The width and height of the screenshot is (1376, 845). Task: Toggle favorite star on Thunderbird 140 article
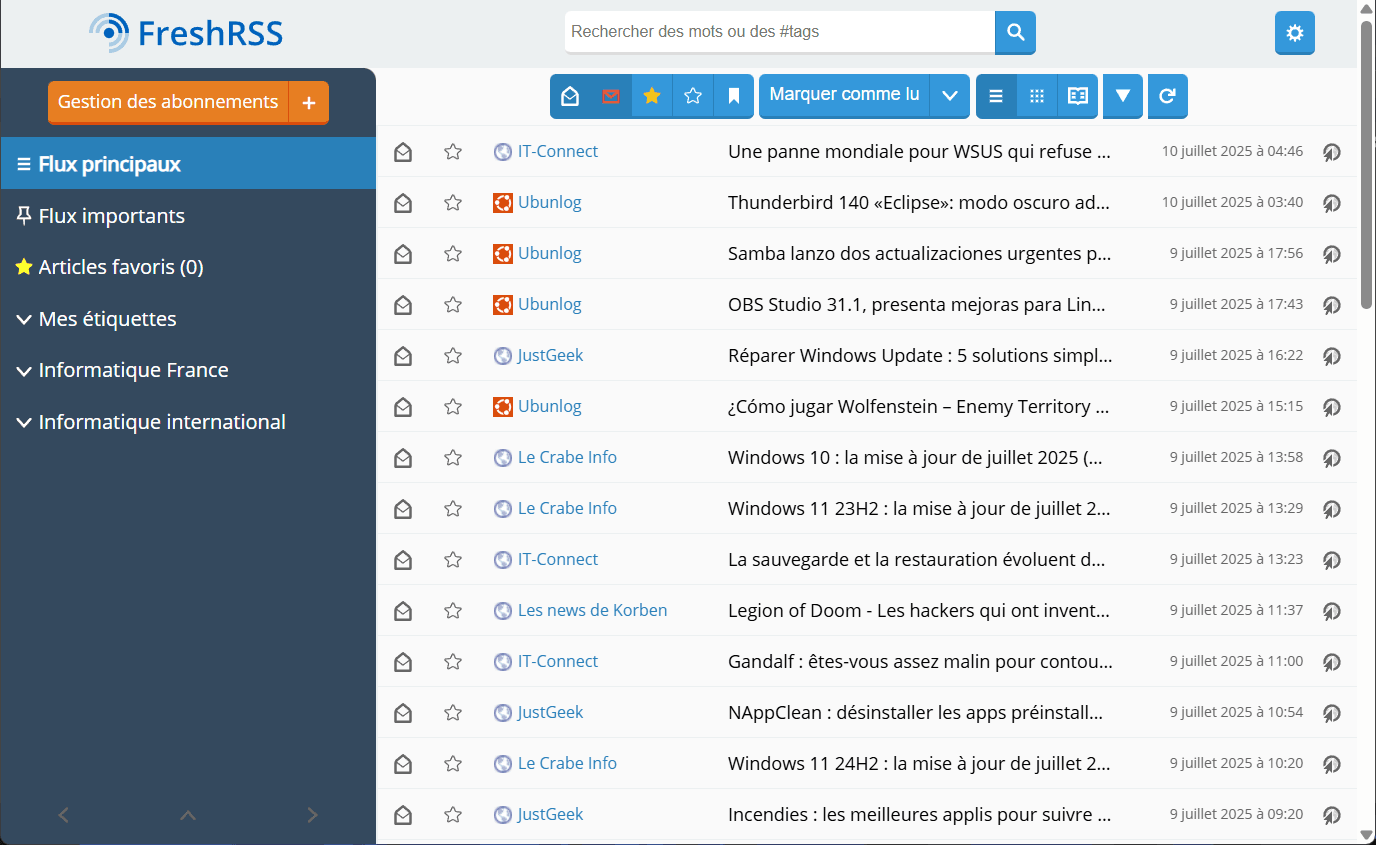pos(453,203)
